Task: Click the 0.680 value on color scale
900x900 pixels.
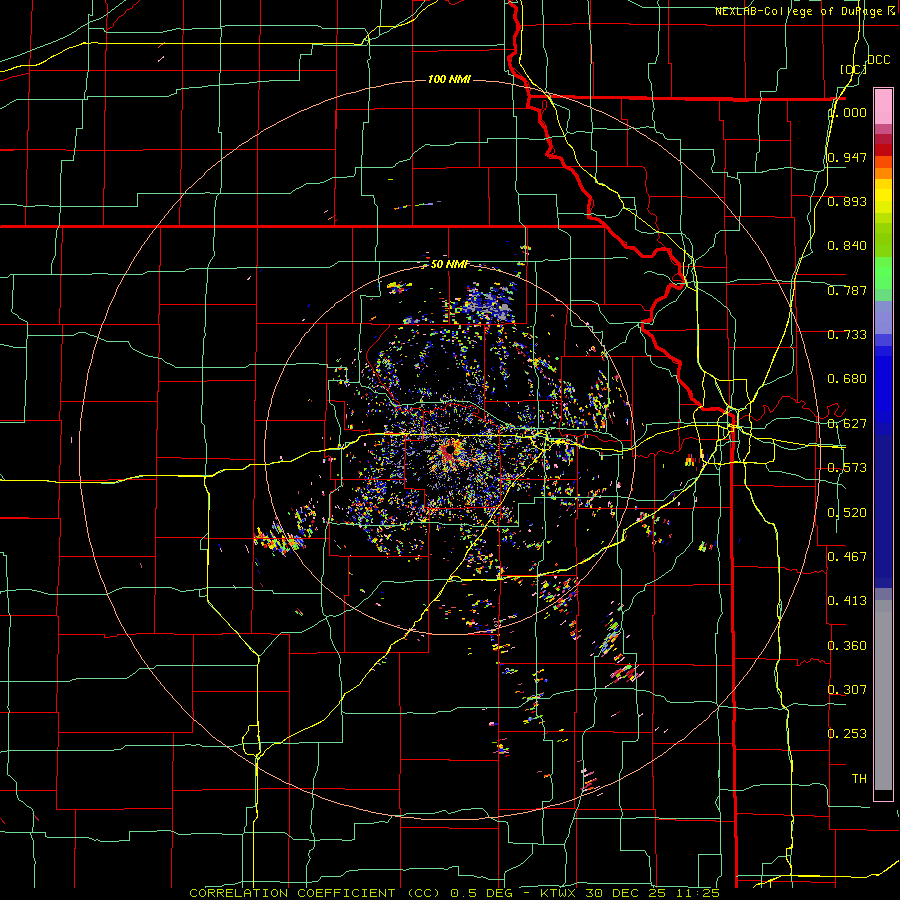Action: (847, 379)
